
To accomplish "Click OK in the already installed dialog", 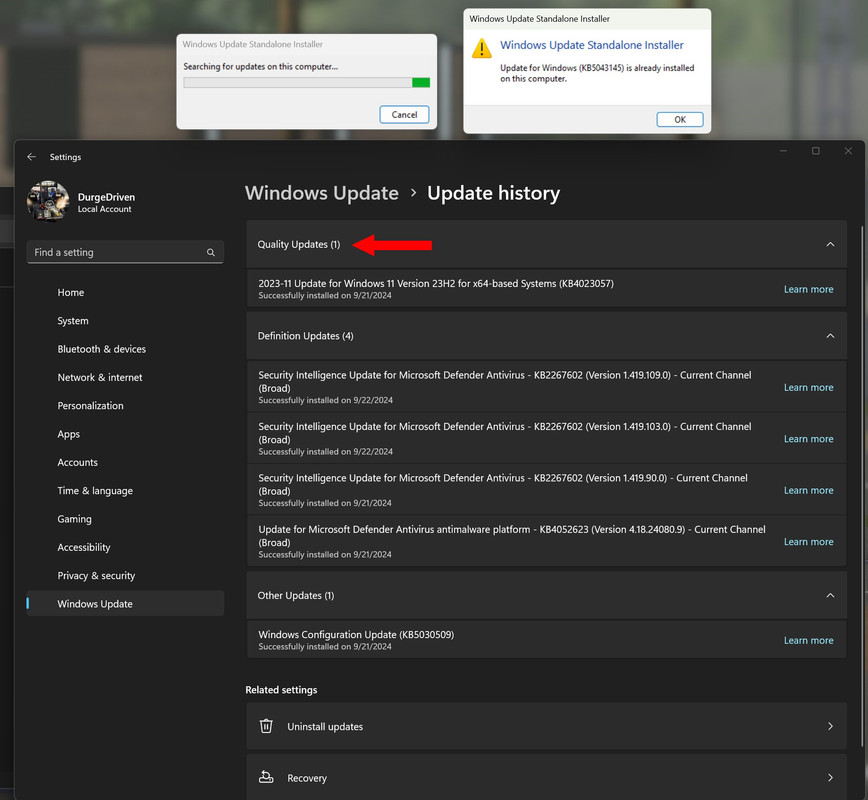I will (x=680, y=119).
